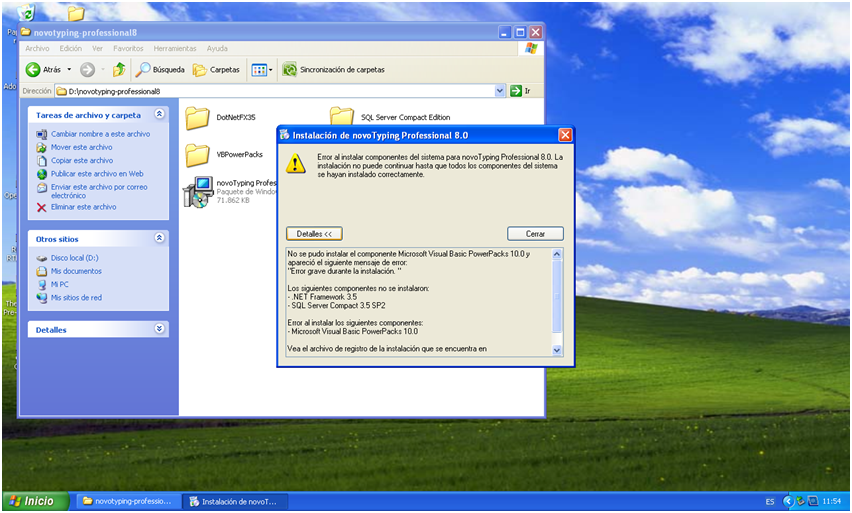Click the Inicio start button
This screenshot has width=852, height=513.
(36, 501)
